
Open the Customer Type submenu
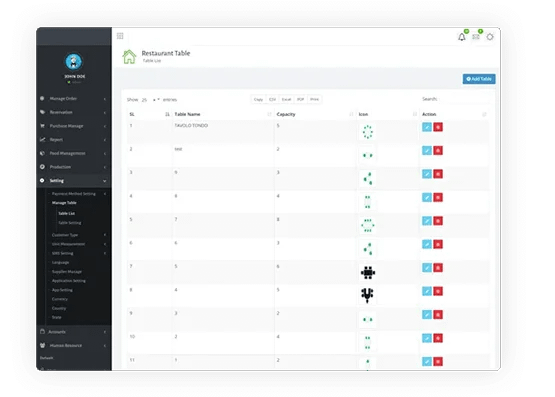click(65, 235)
